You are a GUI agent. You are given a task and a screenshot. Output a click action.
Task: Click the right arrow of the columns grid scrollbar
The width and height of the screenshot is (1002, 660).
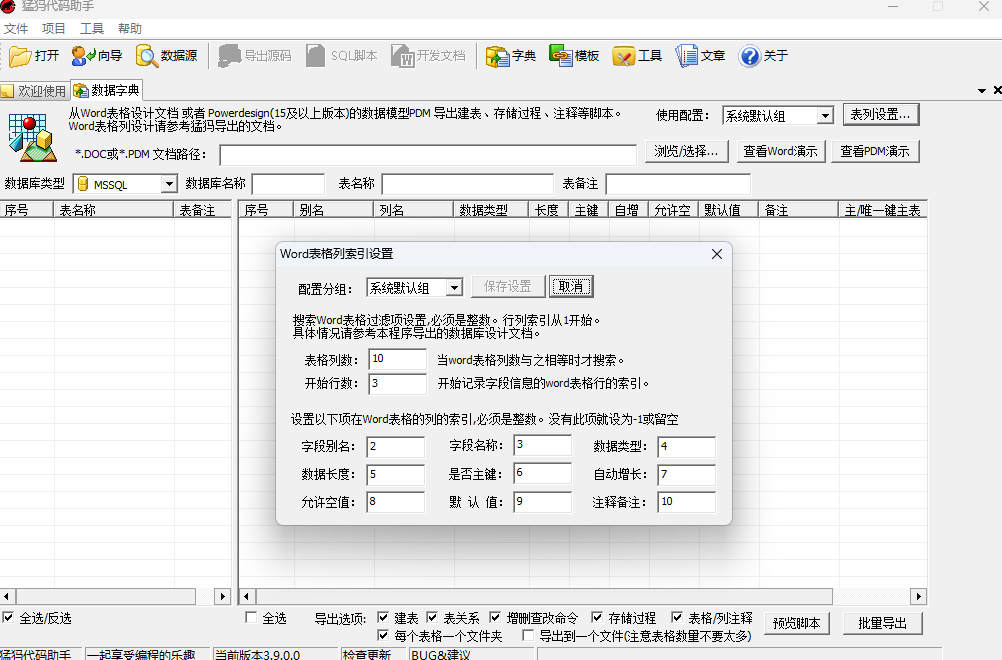[918, 596]
